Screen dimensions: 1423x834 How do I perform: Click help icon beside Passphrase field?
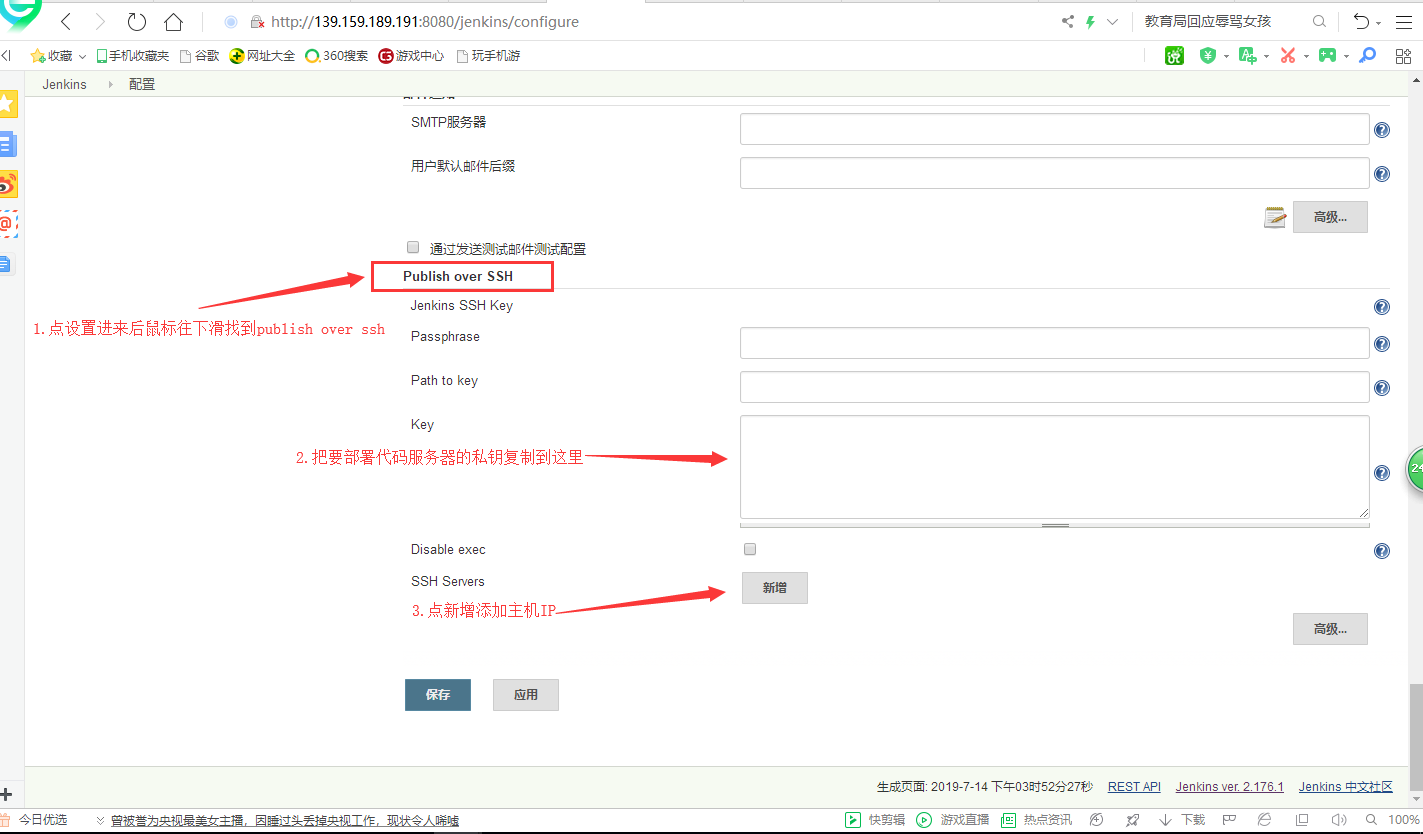[1382, 344]
